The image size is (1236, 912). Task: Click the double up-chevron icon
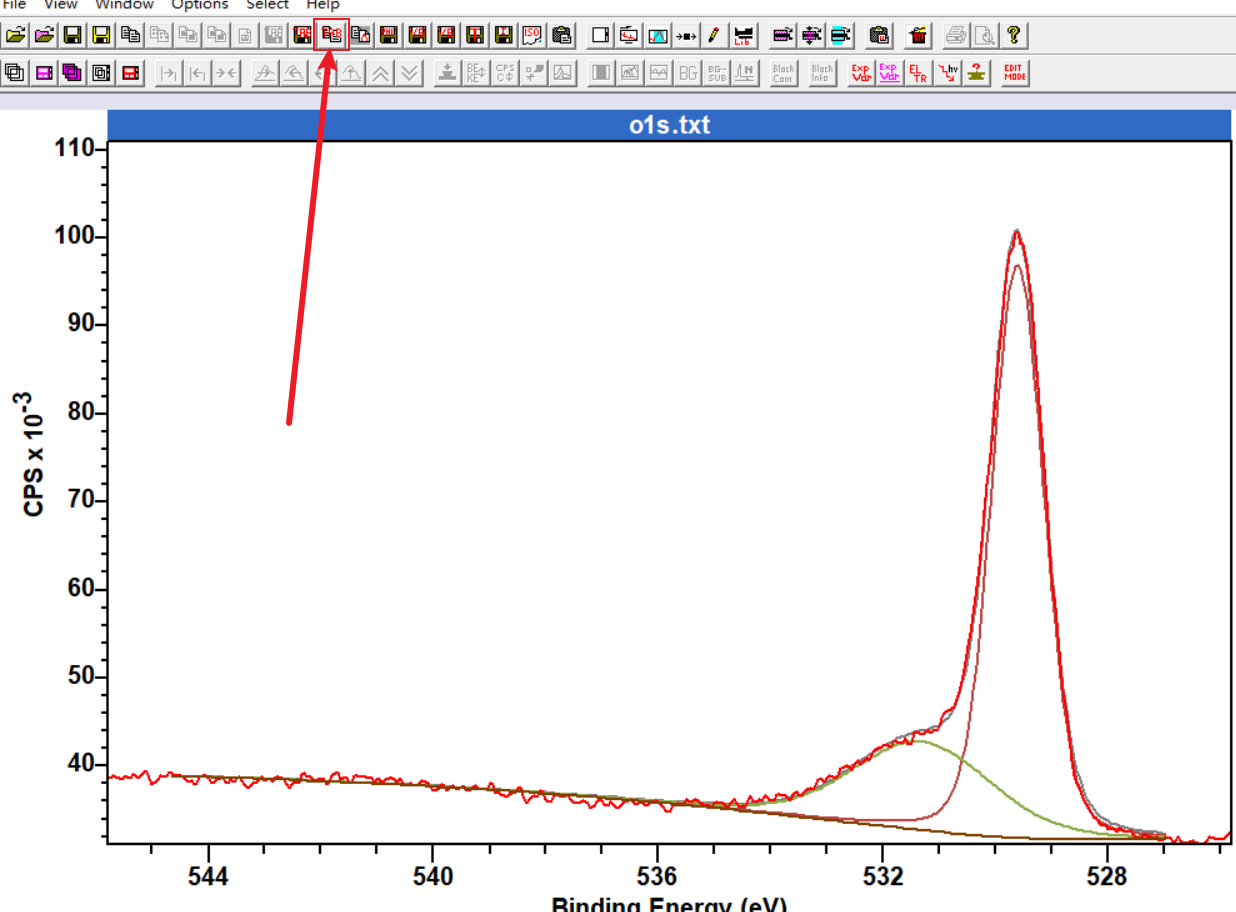(380, 73)
